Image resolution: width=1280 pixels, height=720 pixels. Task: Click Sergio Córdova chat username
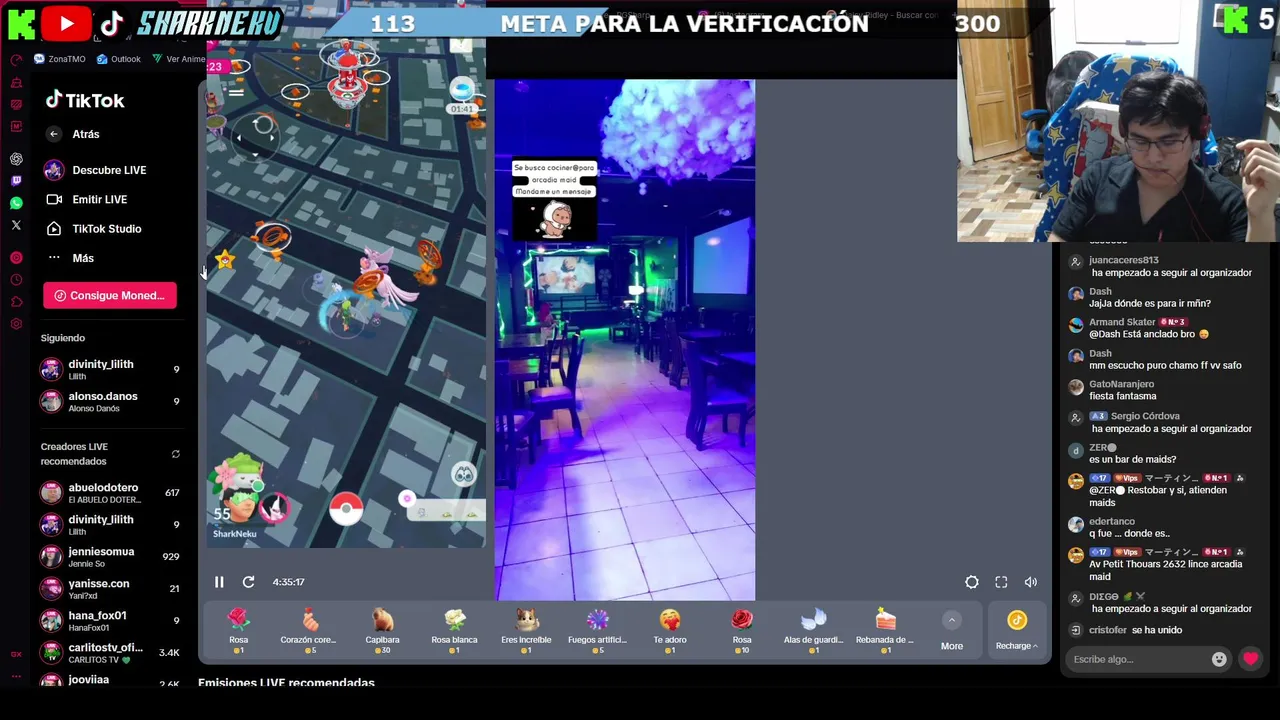pos(1145,416)
